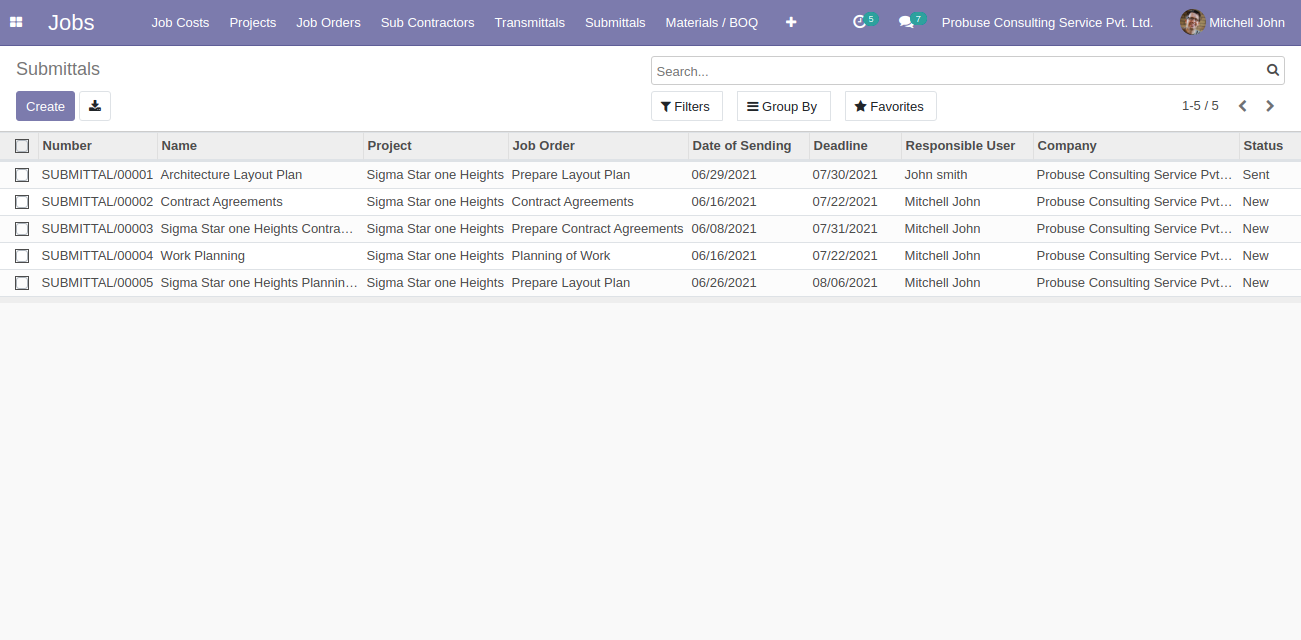The image size is (1301, 640).
Task: Click into the Search field
Action: (958, 71)
